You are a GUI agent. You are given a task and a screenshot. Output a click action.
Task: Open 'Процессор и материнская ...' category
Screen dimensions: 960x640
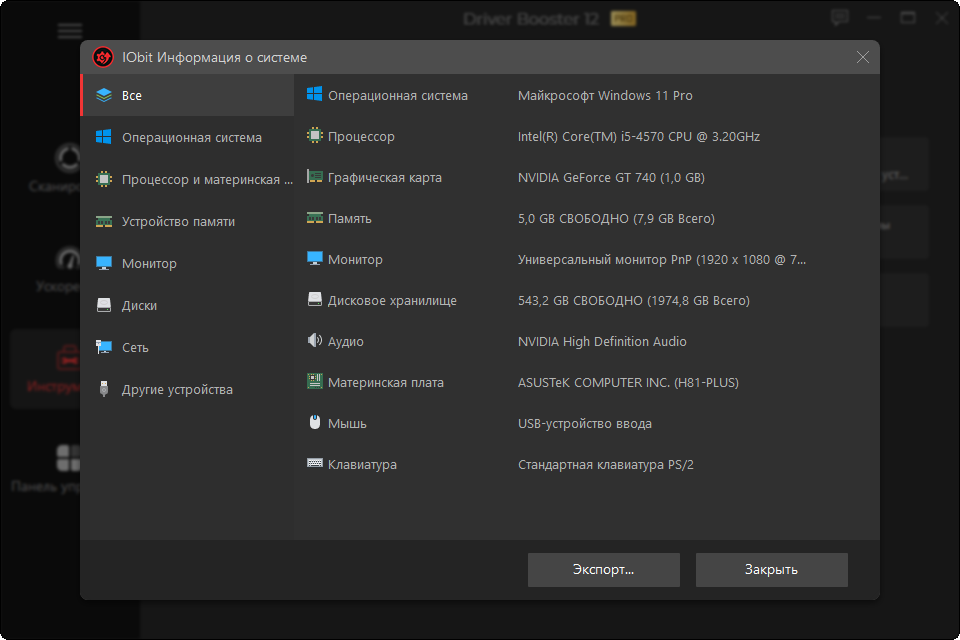tap(187, 179)
